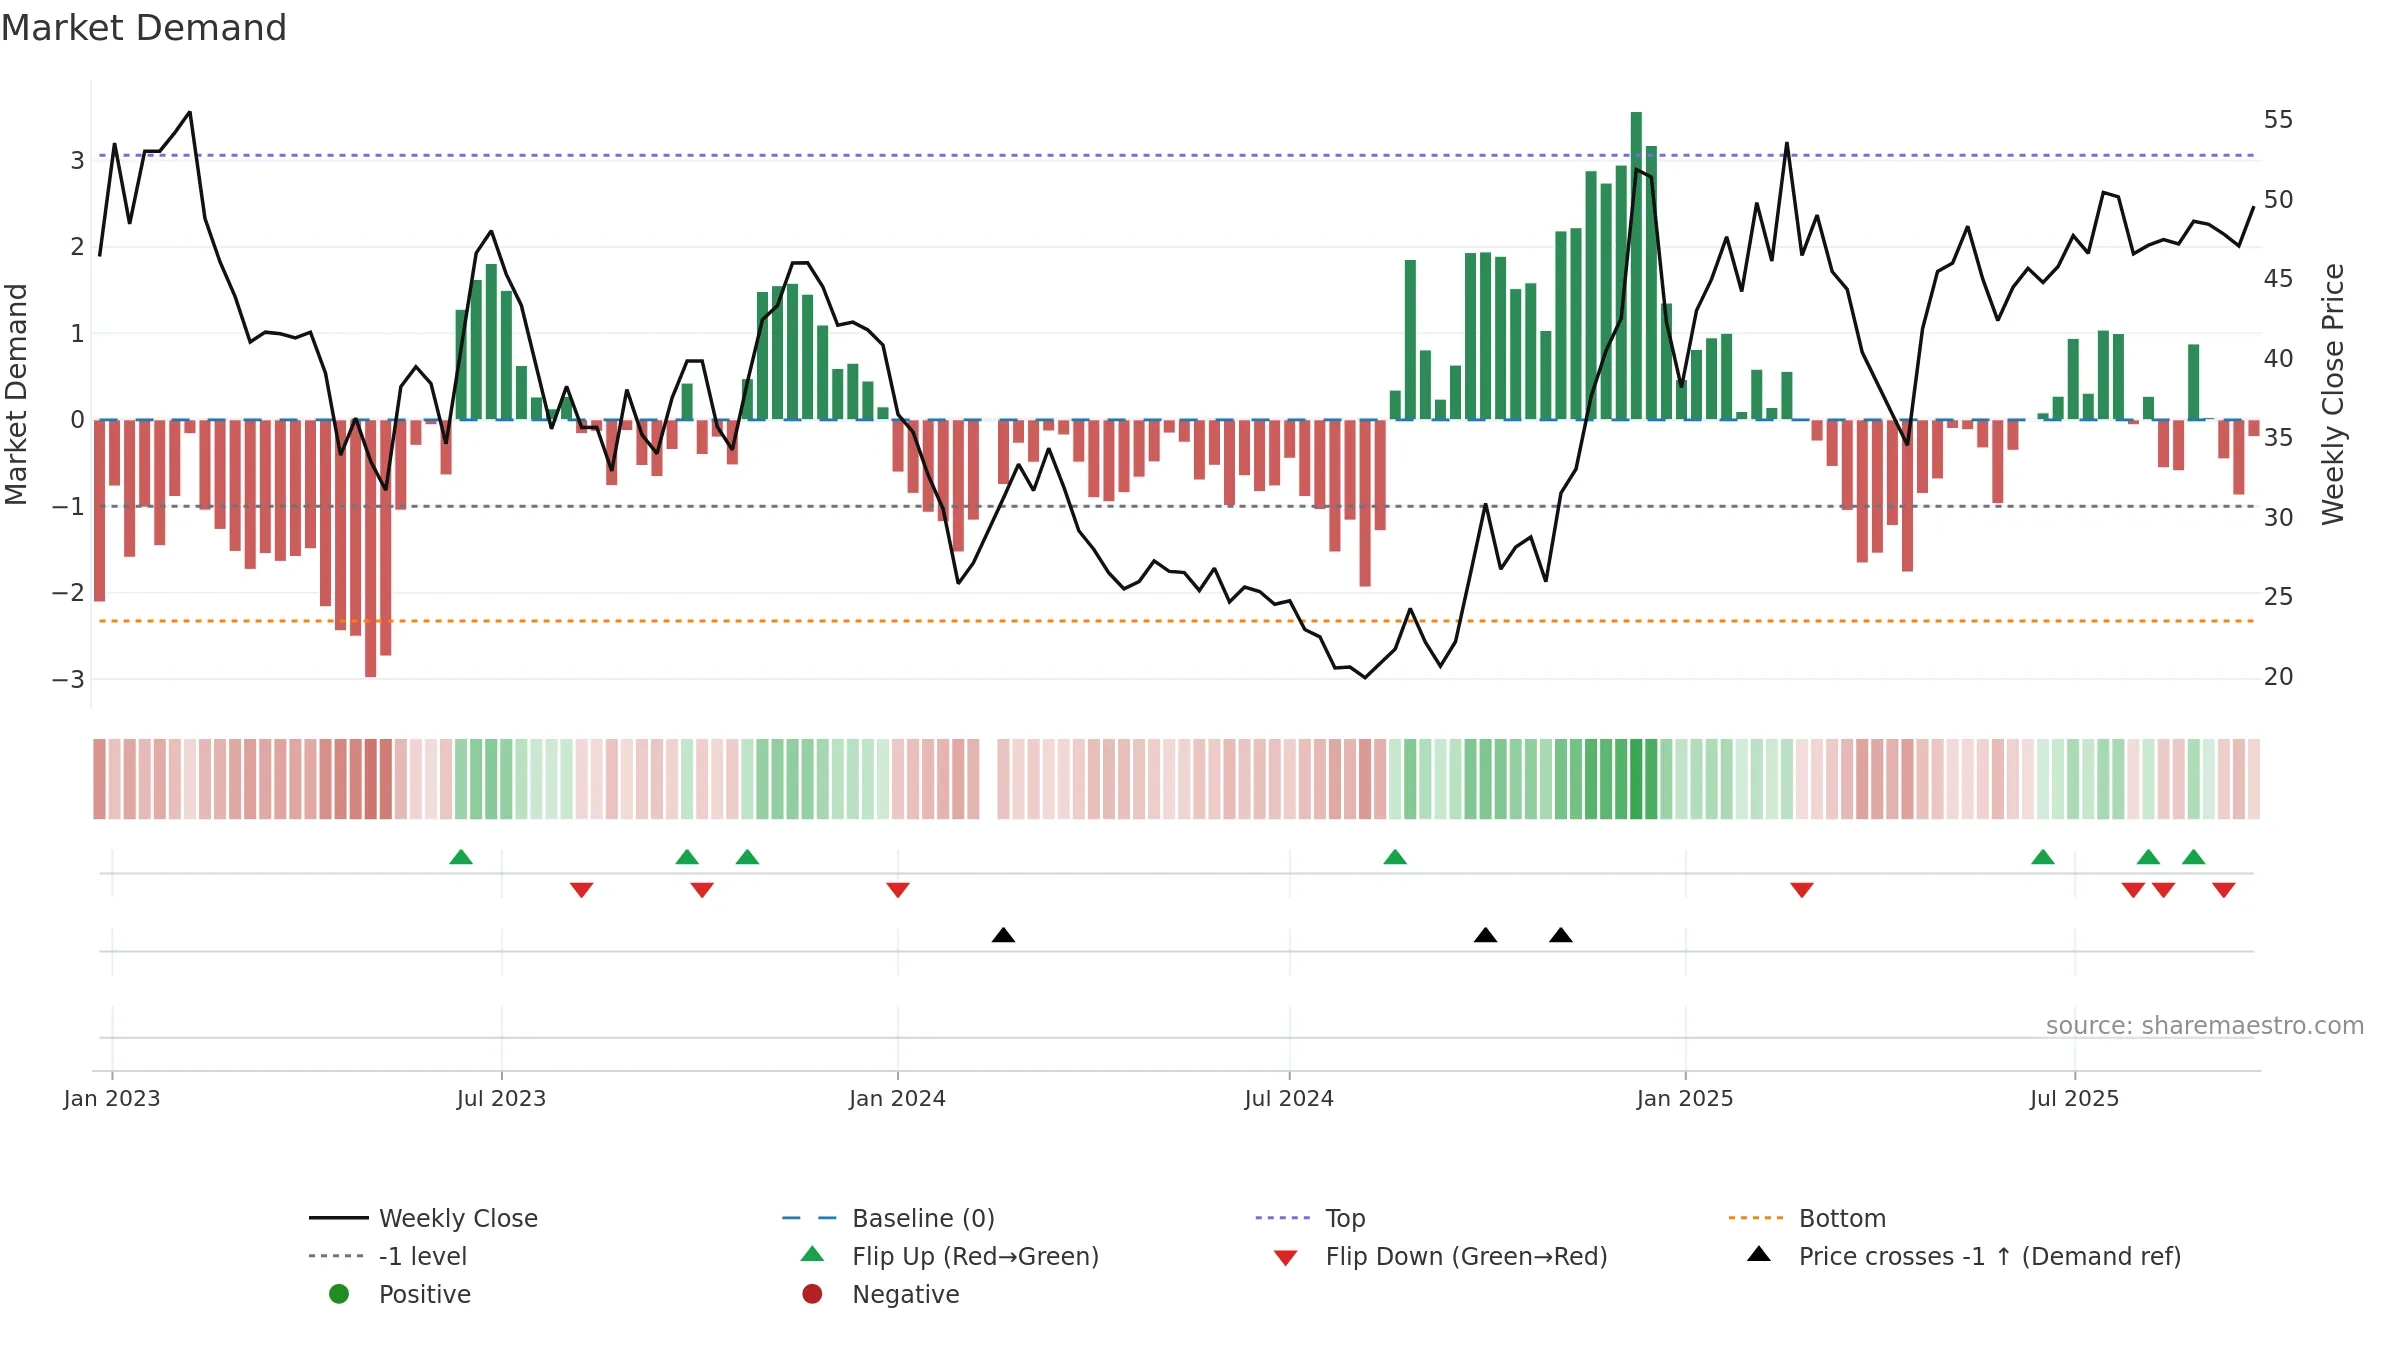Click the Jan 2024 x-axis label
This screenshot has height=1350, width=2400.
pyautogui.click(x=897, y=1098)
